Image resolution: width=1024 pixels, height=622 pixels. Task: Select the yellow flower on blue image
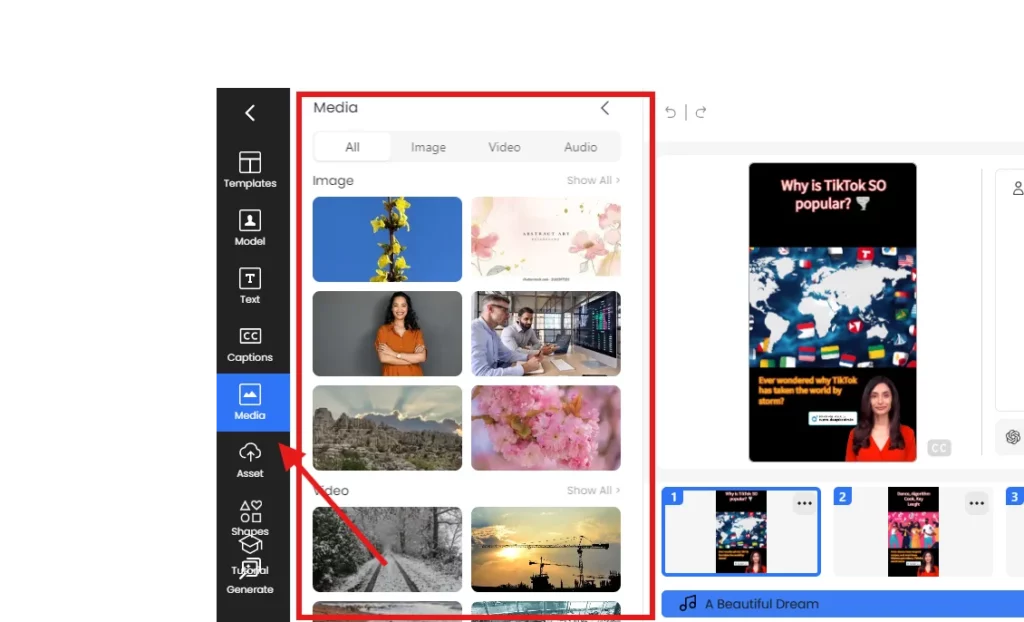387,239
